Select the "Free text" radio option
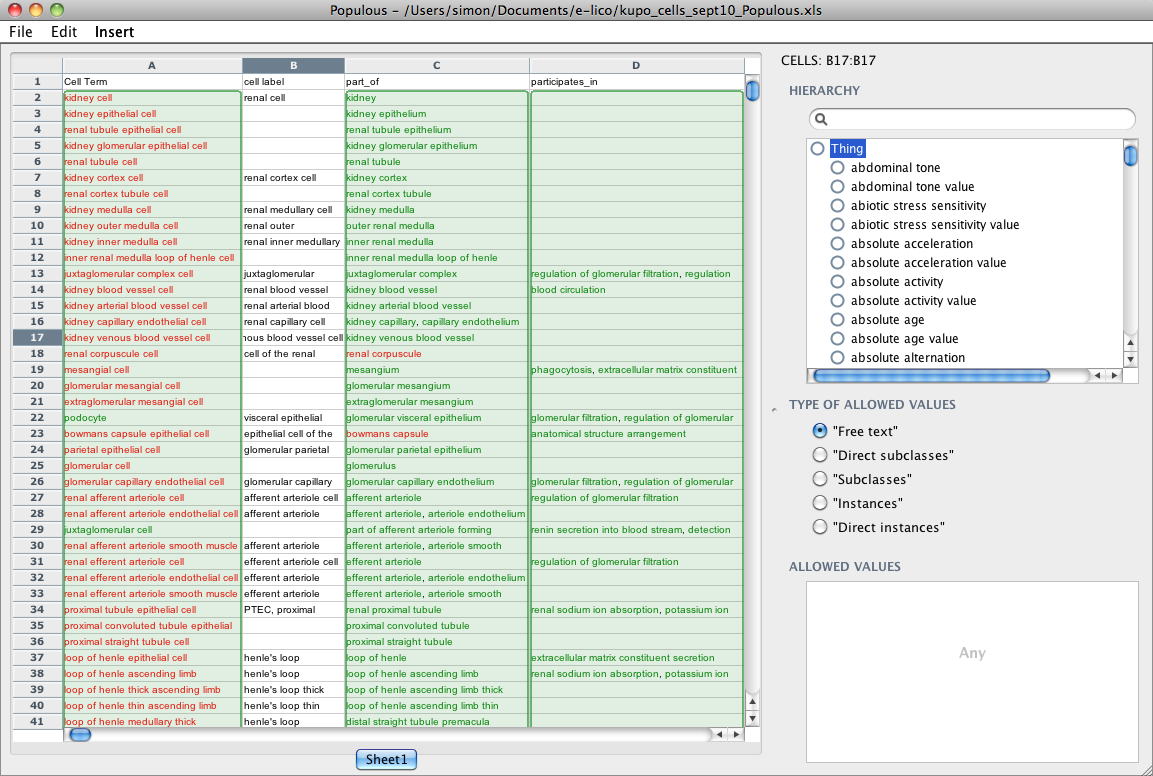Viewport: 1153px width, 776px height. 820,431
